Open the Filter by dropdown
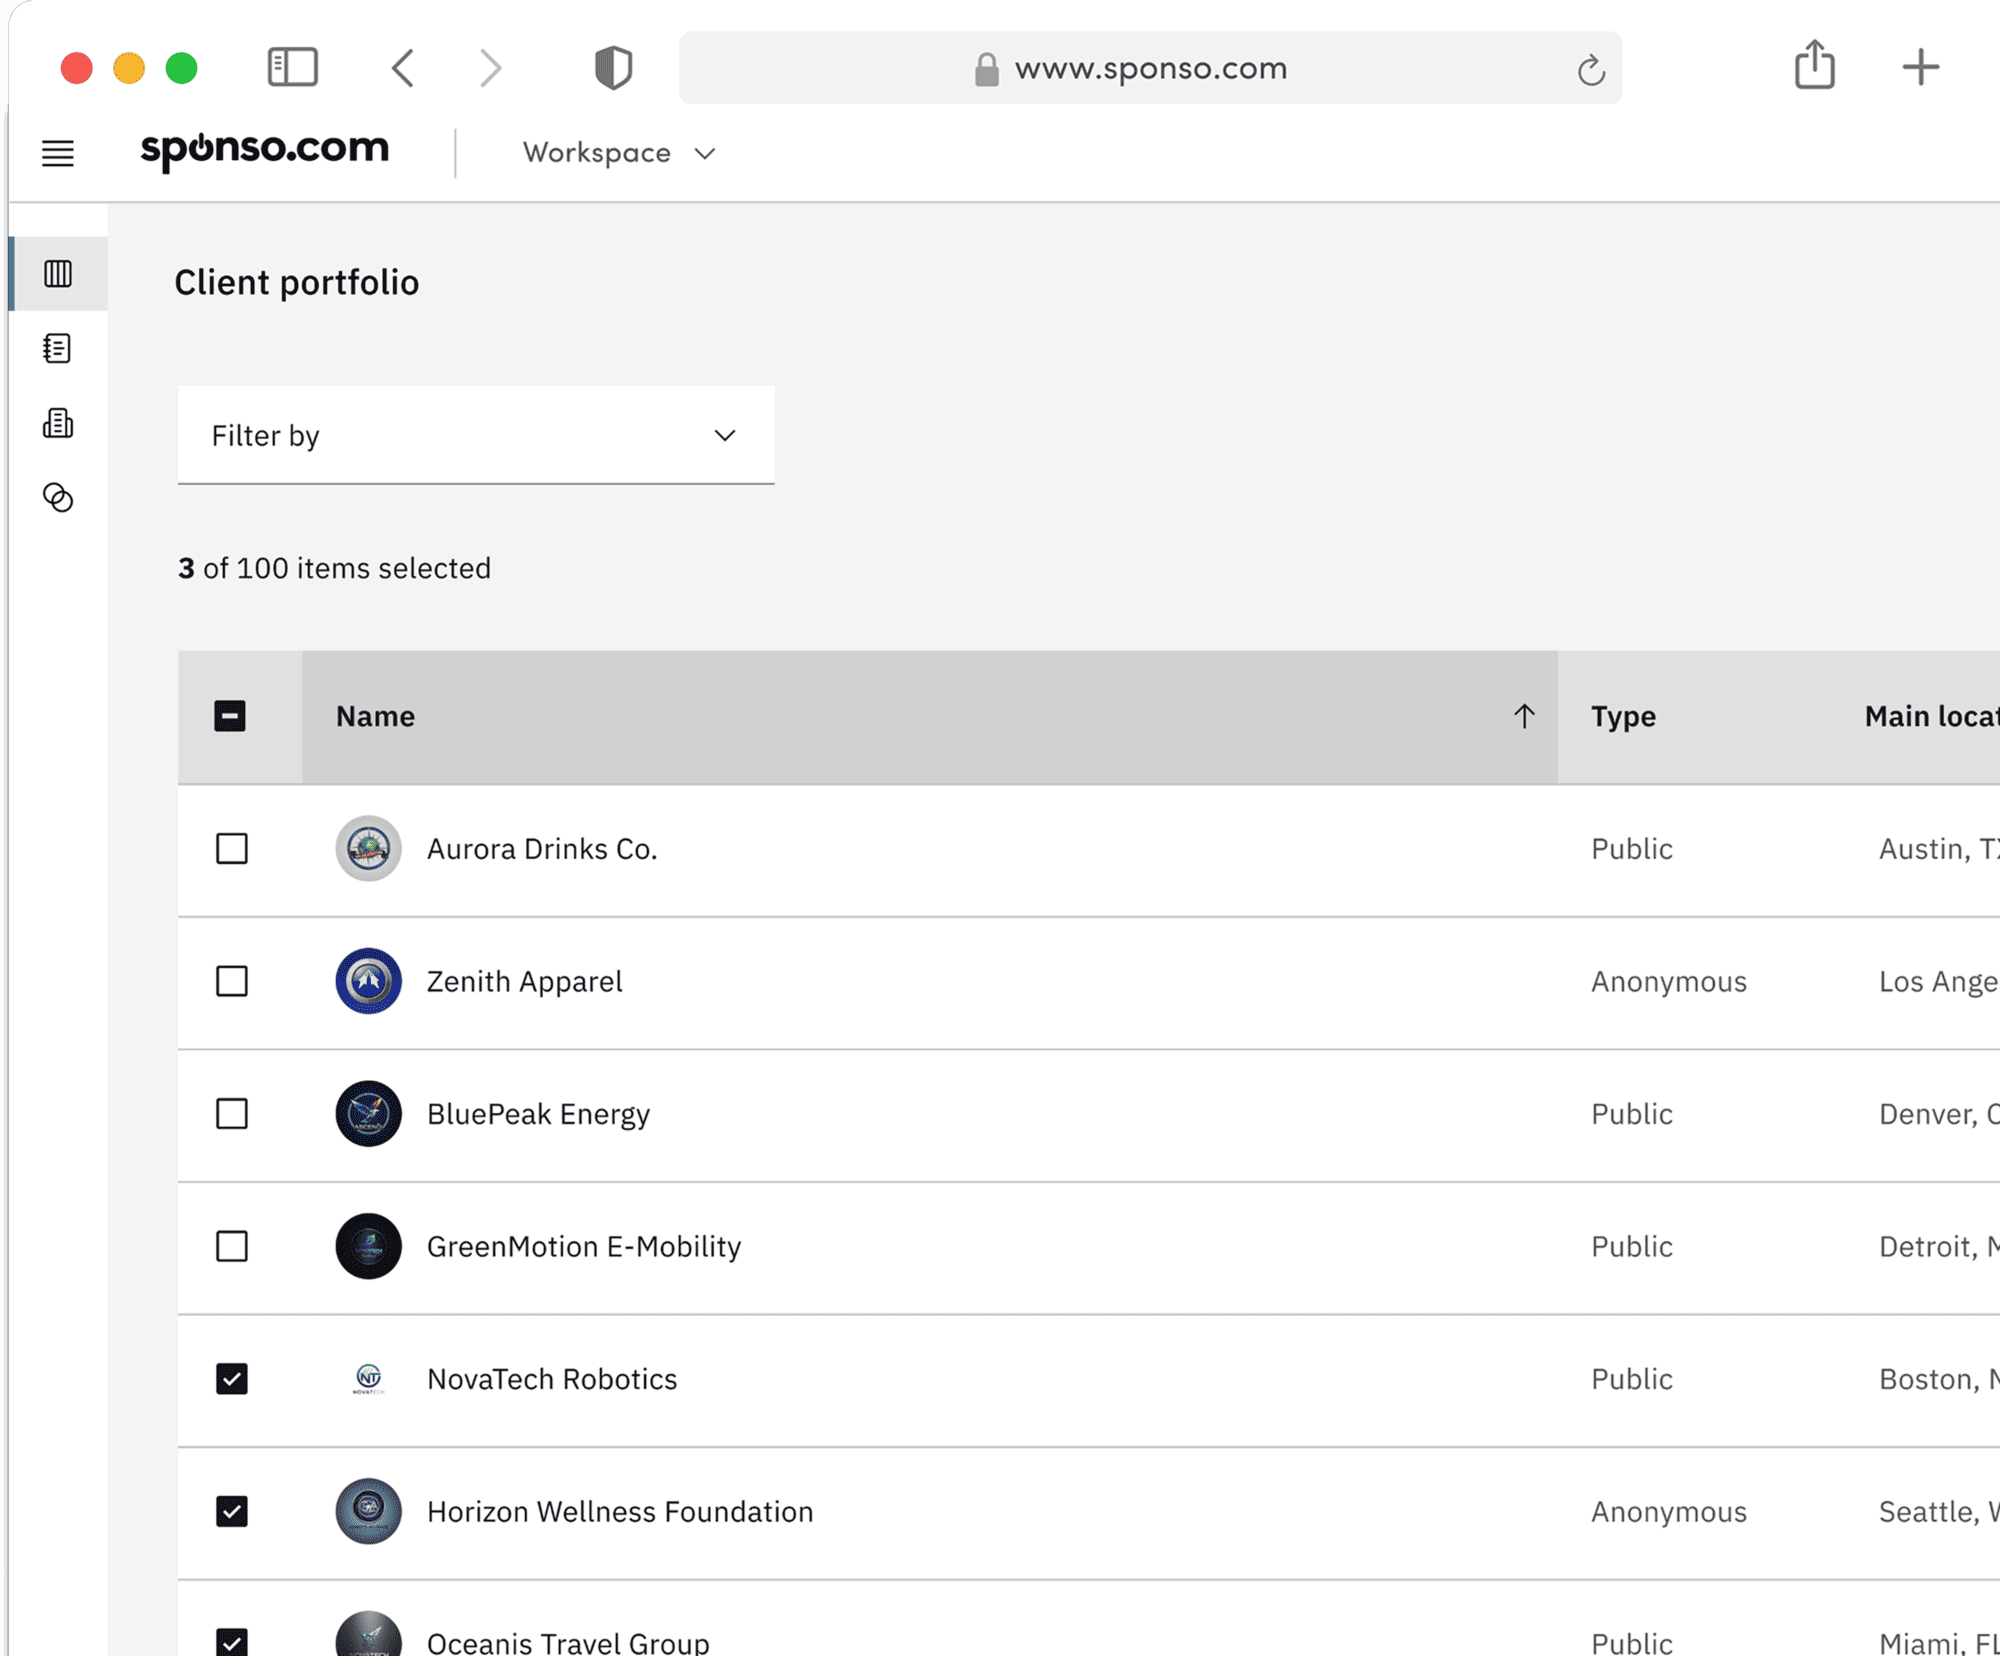The height and width of the screenshot is (1656, 2000). (475, 435)
